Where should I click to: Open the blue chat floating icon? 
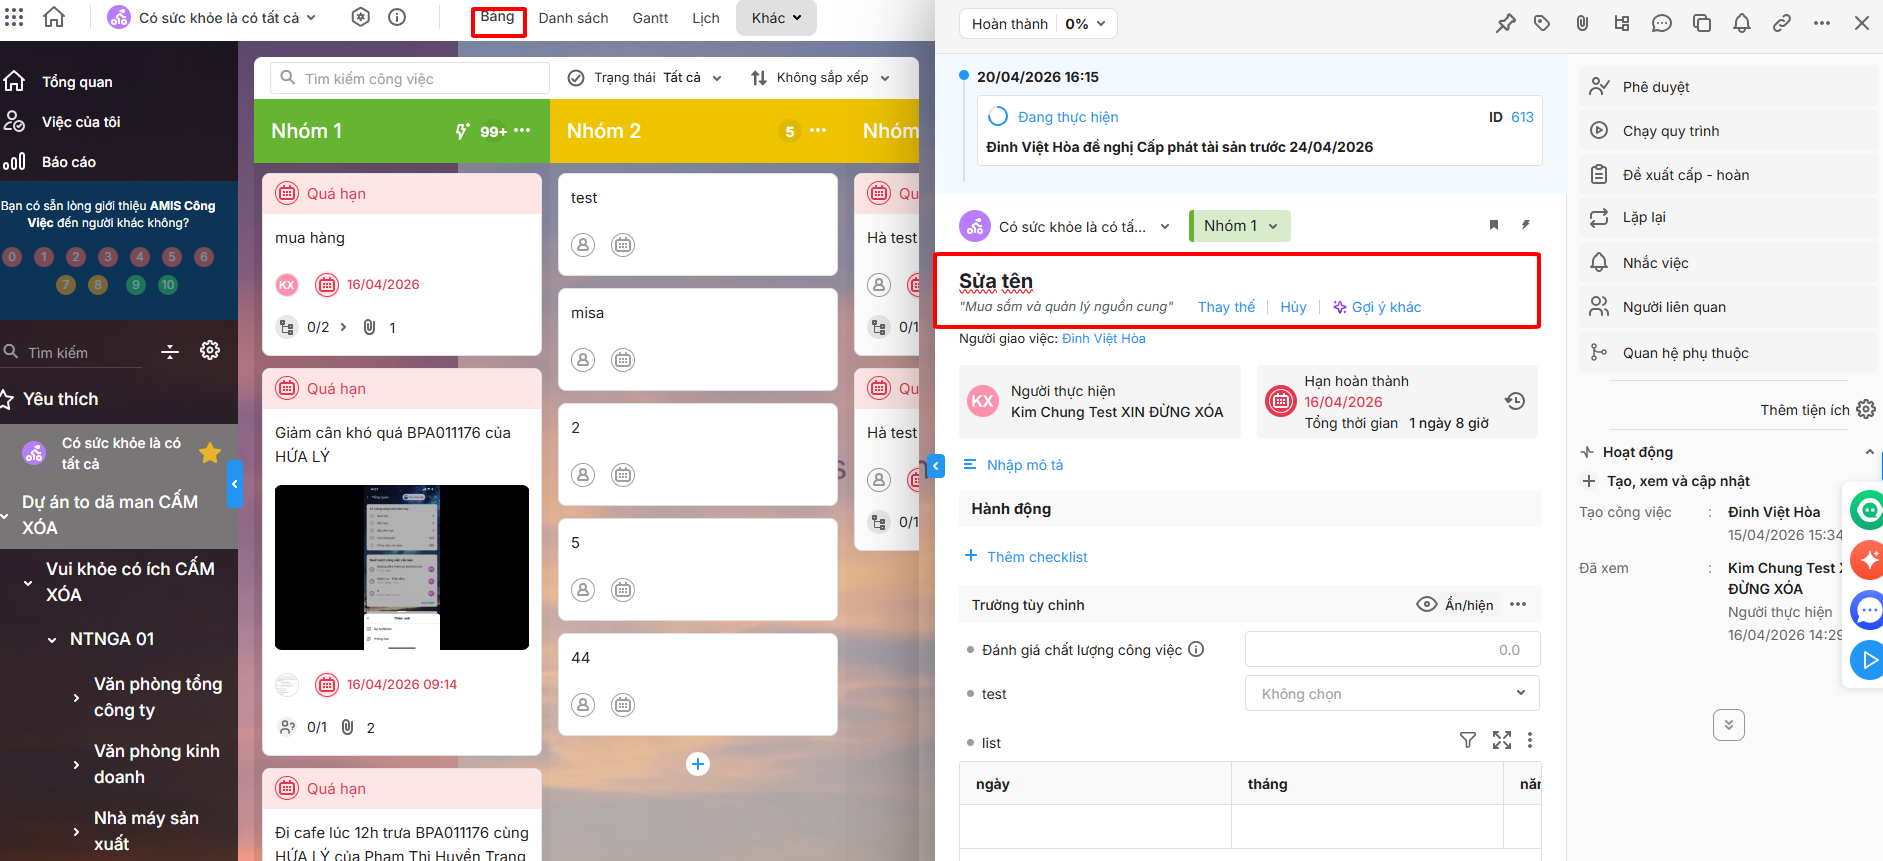point(1868,609)
